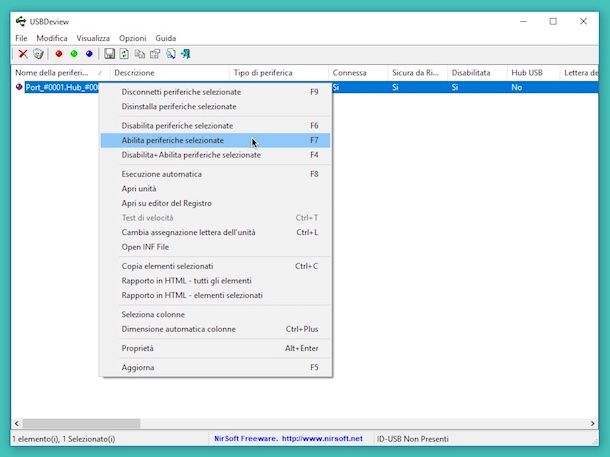This screenshot has width=610, height=457.
Task: Open the Visualizza menu
Action: [93, 38]
